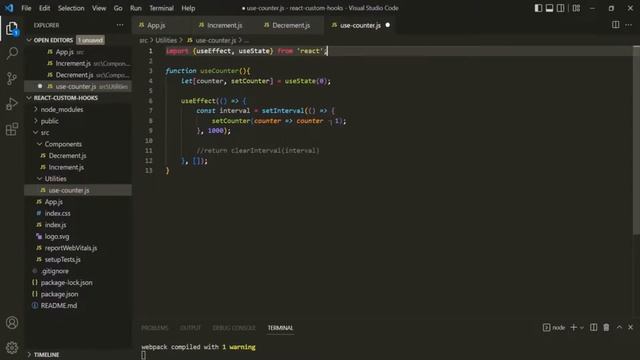This screenshot has height=360, width=640.
Task: Collapse the Utilities folder
Action: 78,179
